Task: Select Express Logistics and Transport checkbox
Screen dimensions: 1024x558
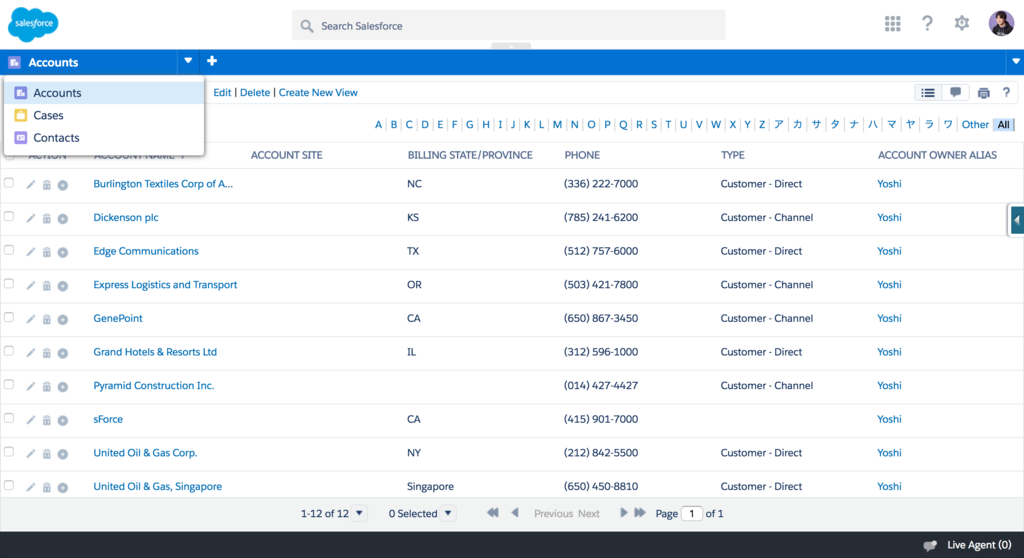Action: [x=9, y=284]
